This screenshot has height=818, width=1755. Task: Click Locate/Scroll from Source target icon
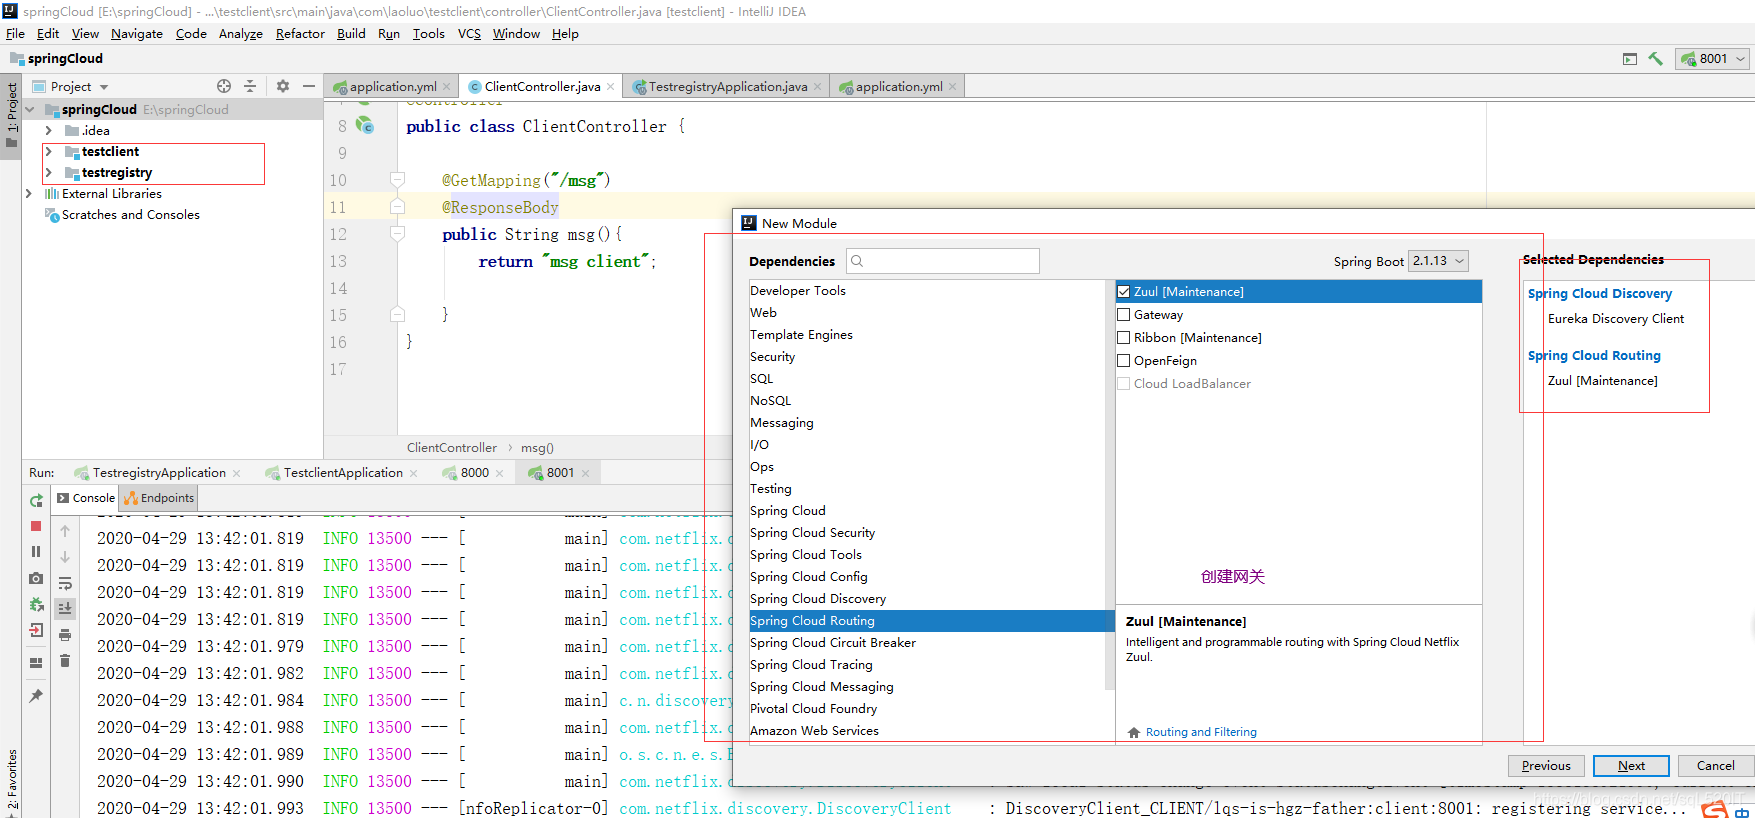pyautogui.click(x=224, y=87)
